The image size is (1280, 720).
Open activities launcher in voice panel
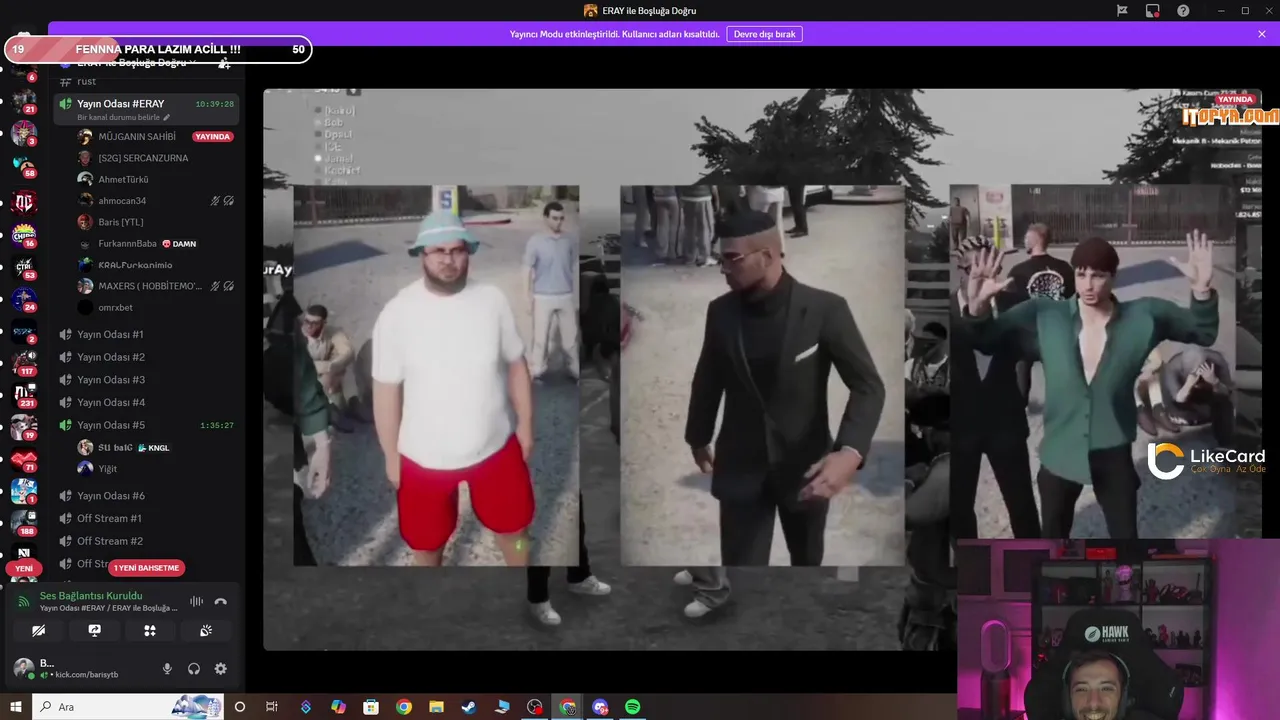click(150, 631)
